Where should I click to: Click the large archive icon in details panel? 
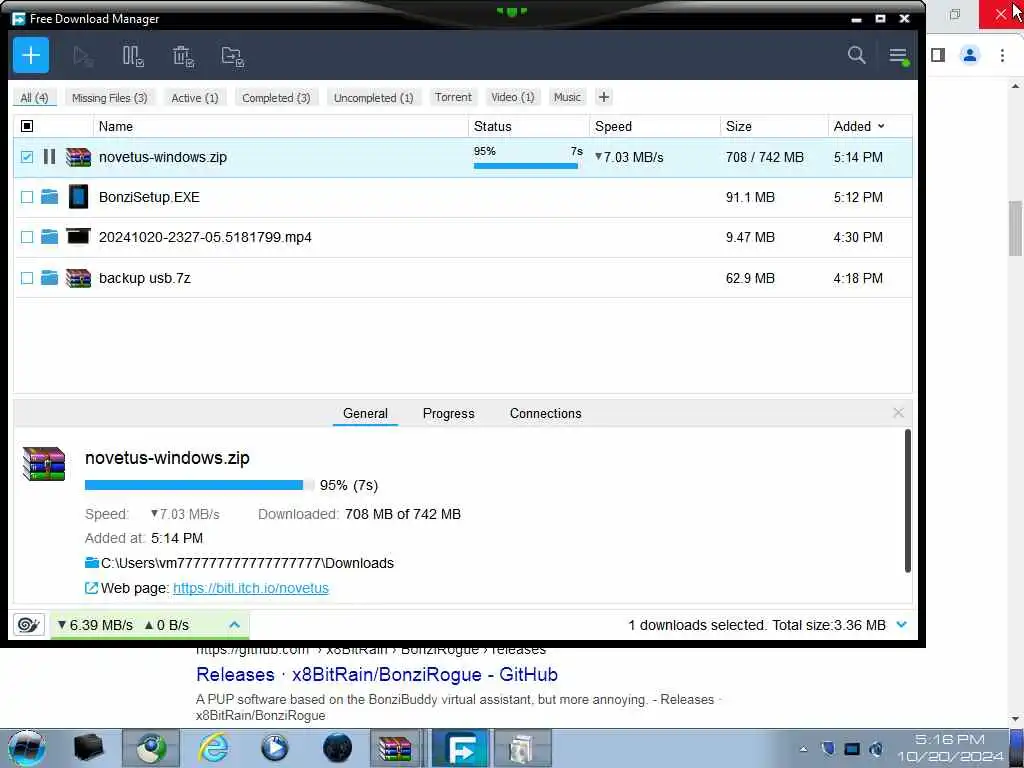point(44,464)
